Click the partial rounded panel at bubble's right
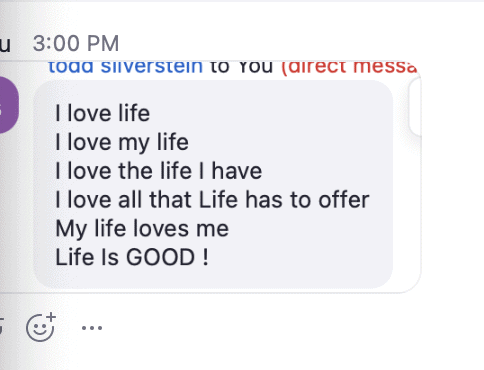 coord(415,107)
